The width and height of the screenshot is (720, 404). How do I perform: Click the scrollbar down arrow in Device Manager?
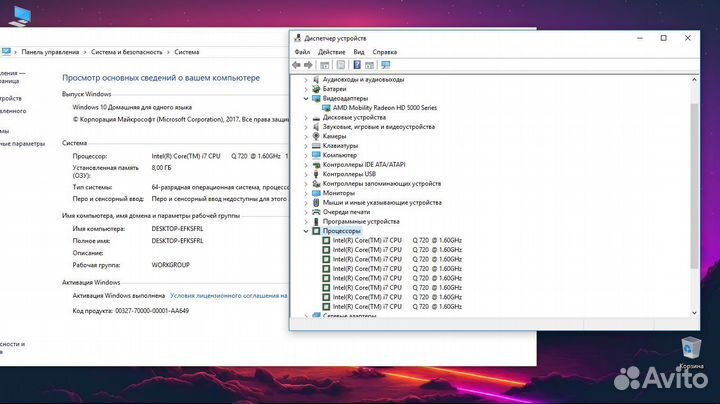click(694, 313)
